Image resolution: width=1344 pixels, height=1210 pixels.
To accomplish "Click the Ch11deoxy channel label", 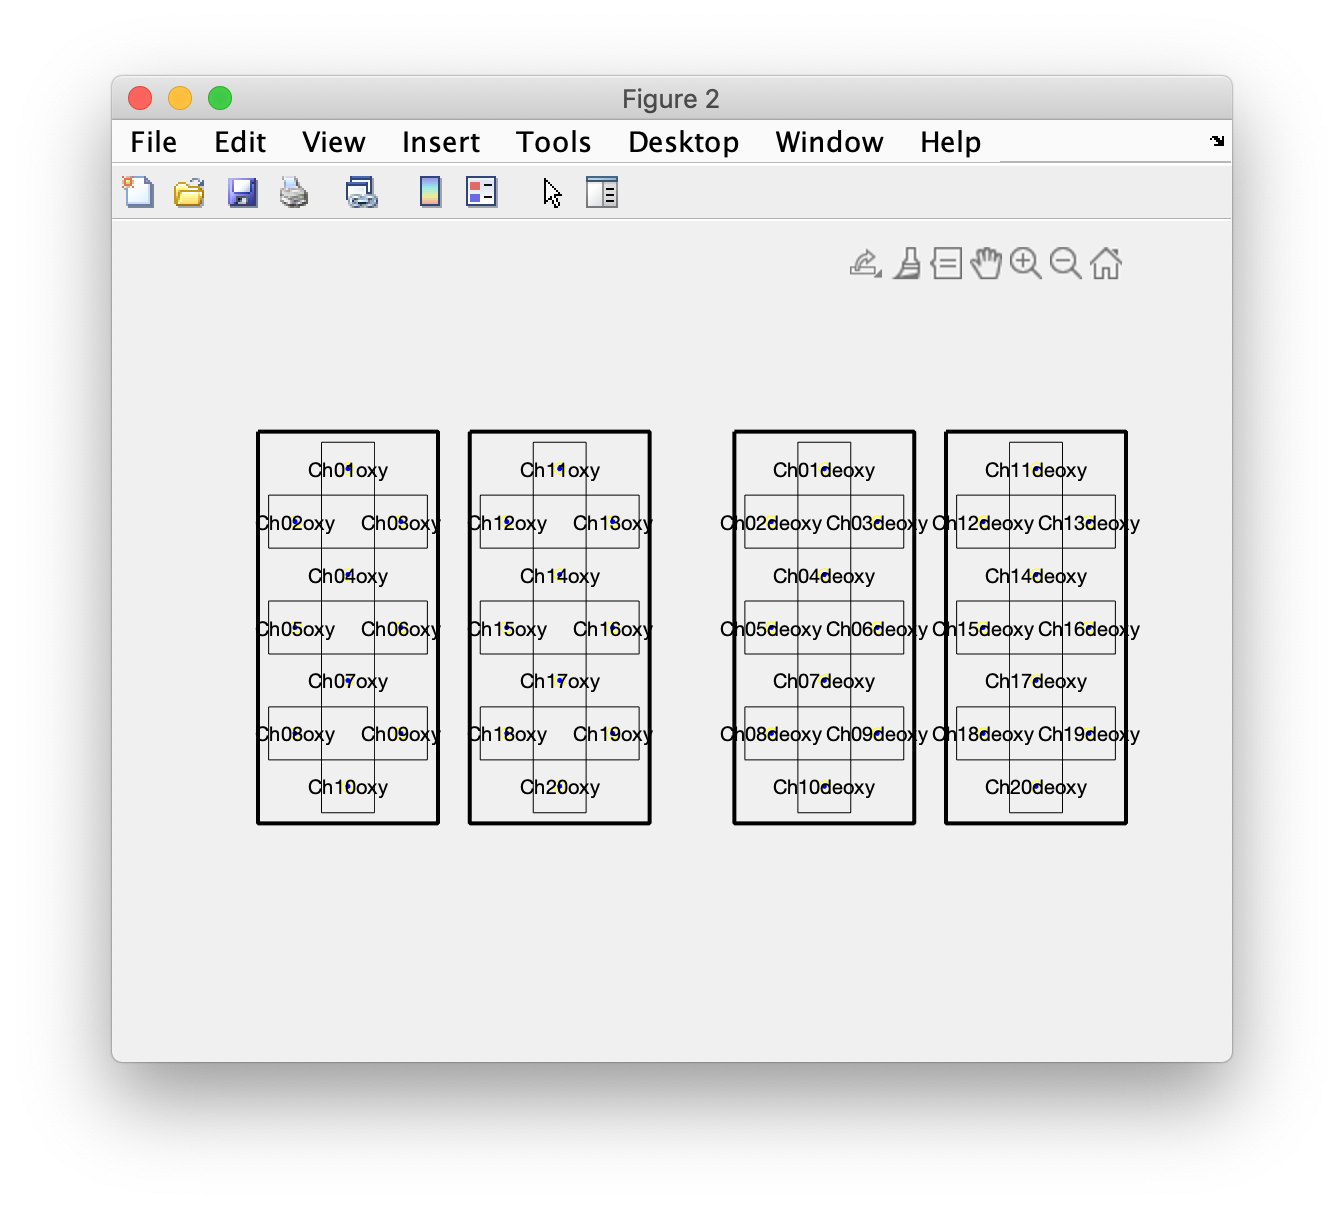I will click(1036, 470).
